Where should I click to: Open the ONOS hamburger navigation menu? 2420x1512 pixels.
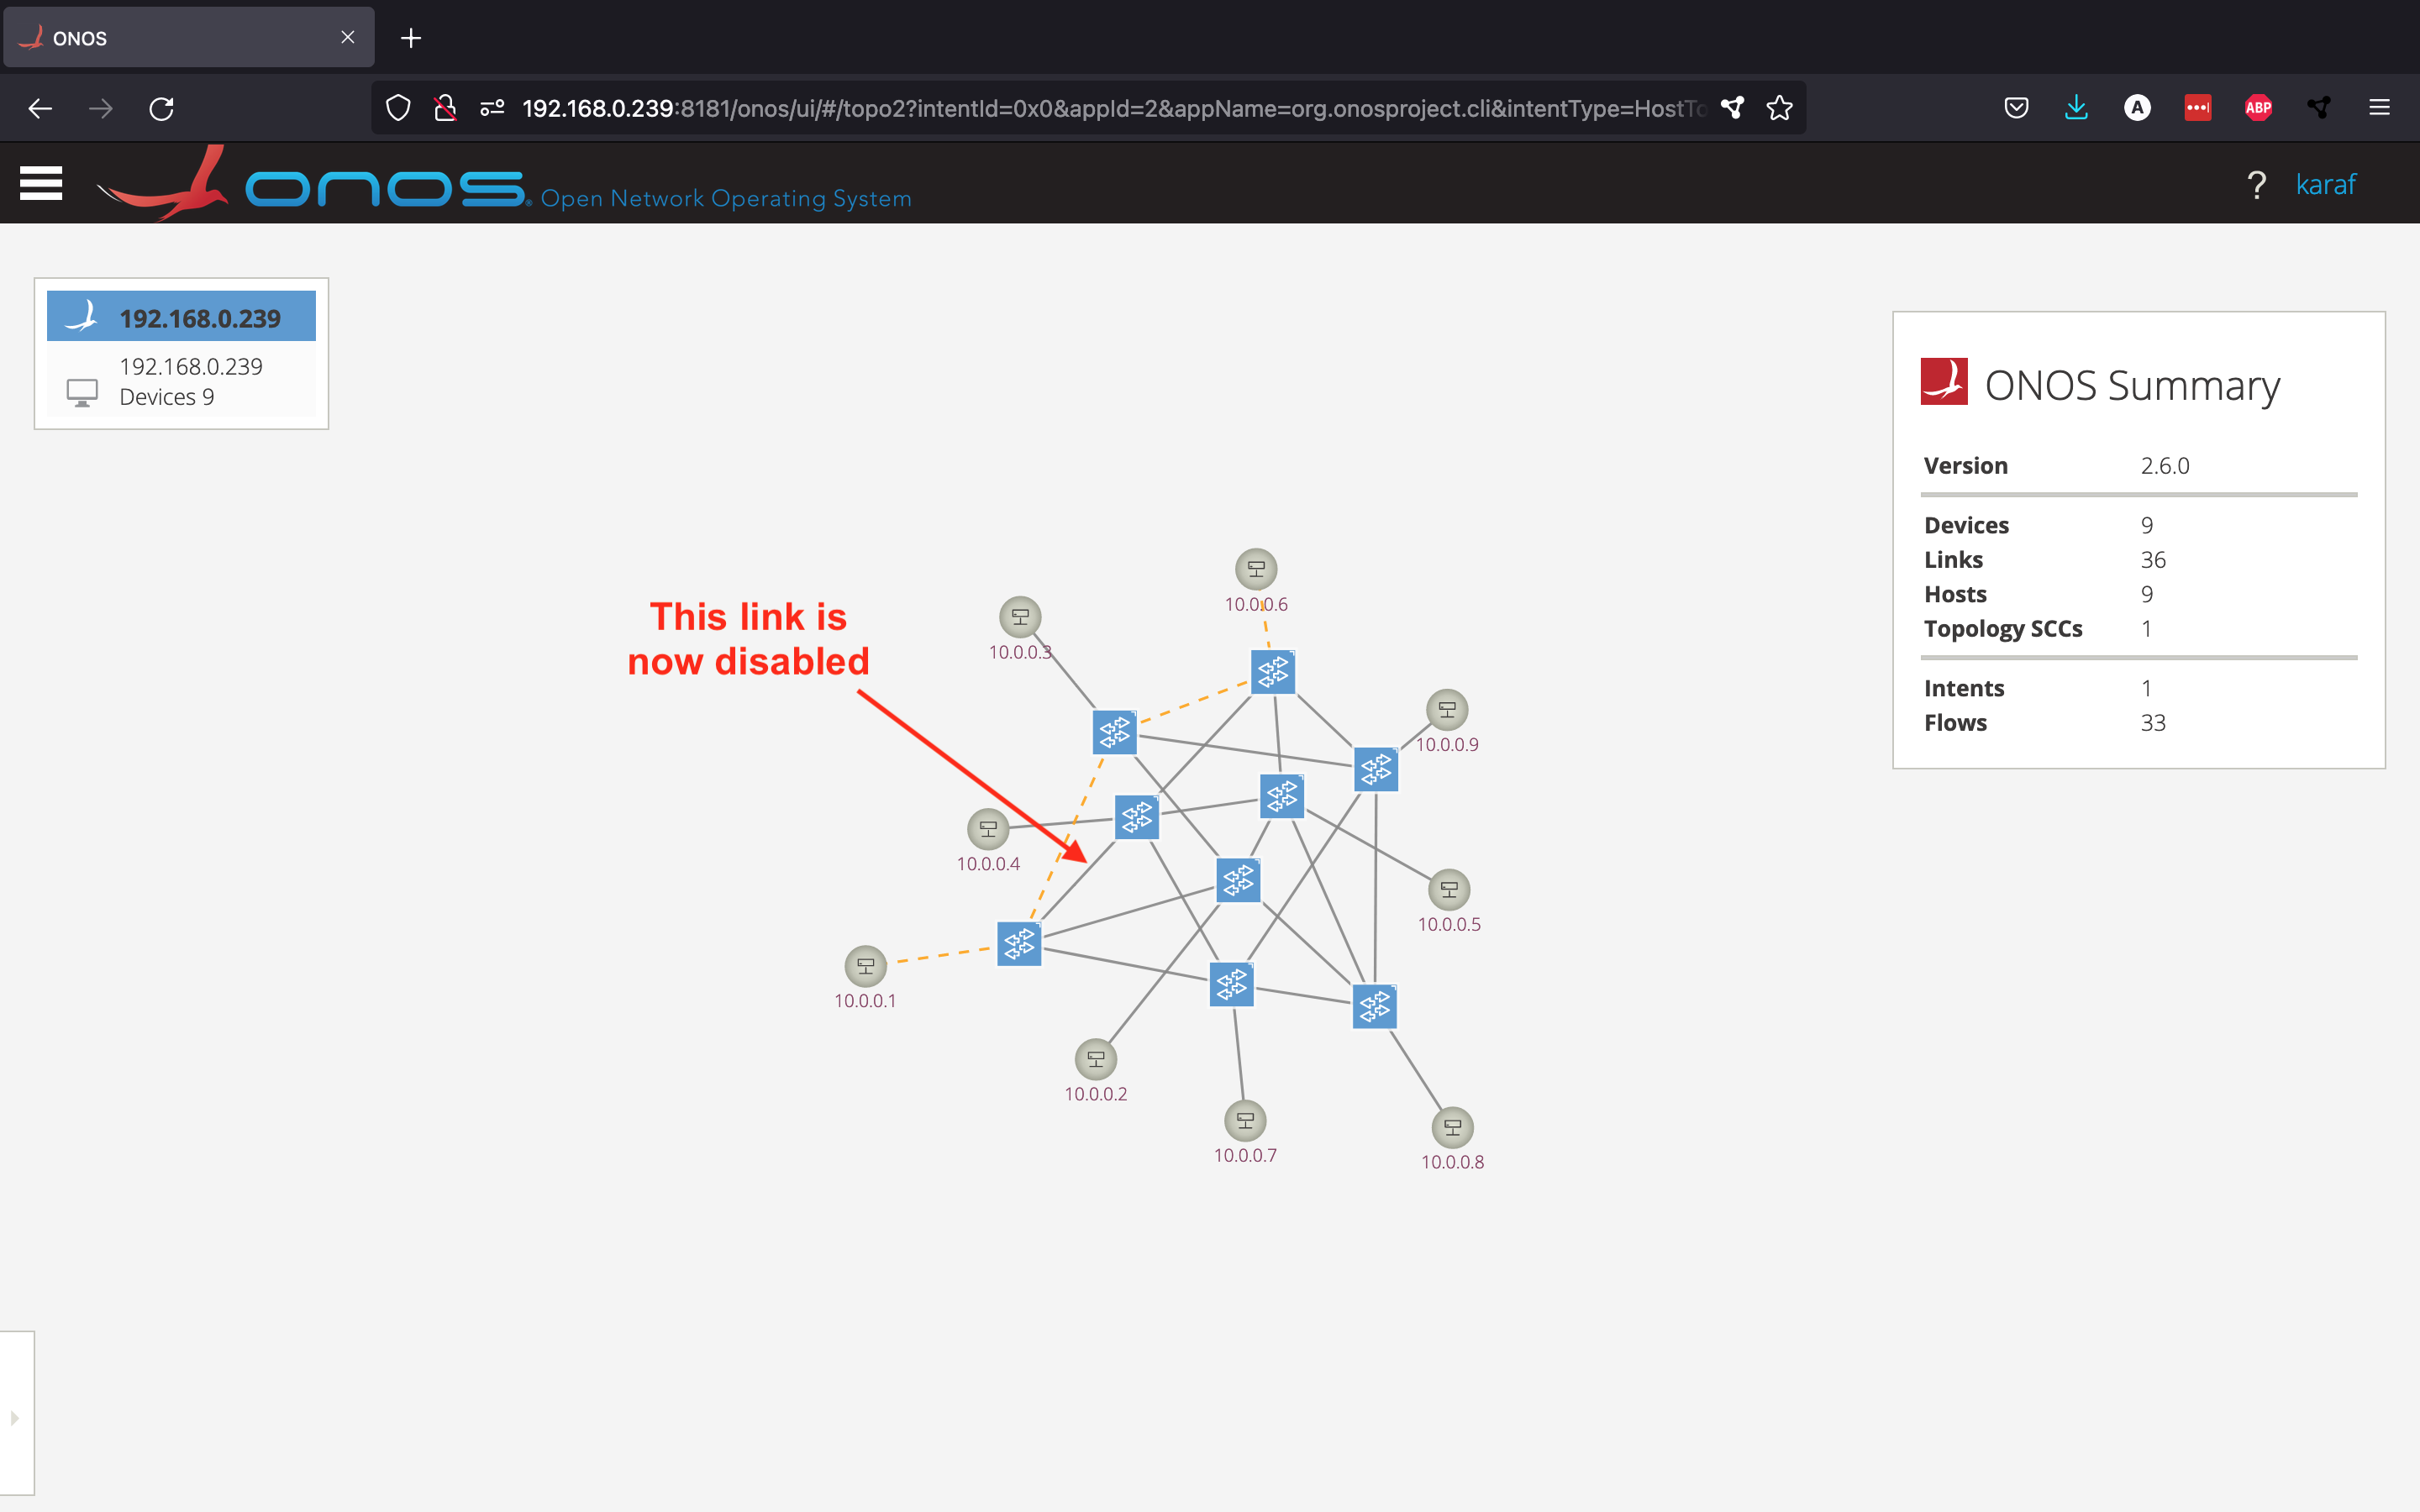pos(41,183)
